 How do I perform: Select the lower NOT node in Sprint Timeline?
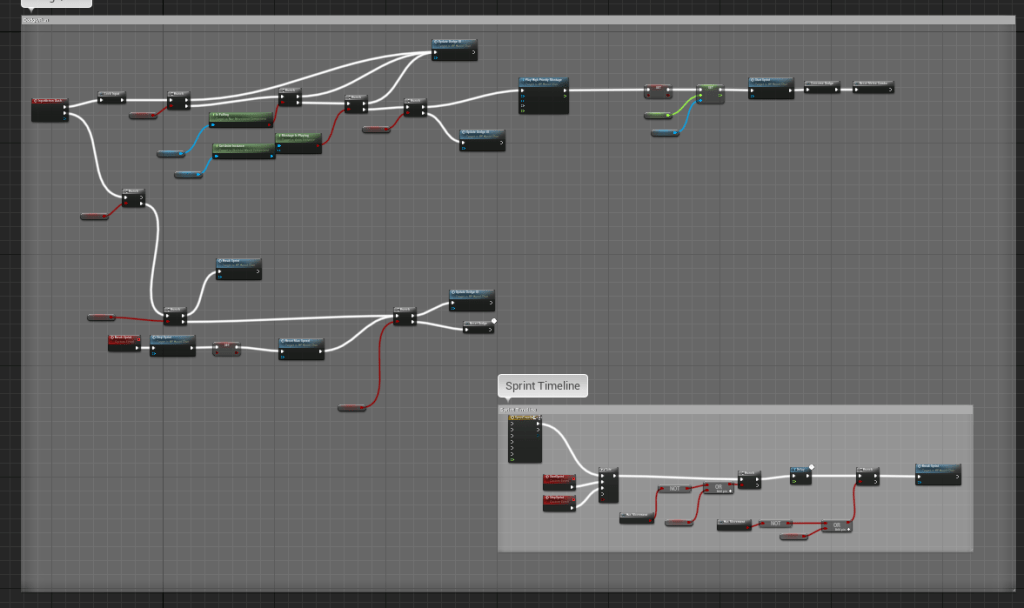(774, 523)
